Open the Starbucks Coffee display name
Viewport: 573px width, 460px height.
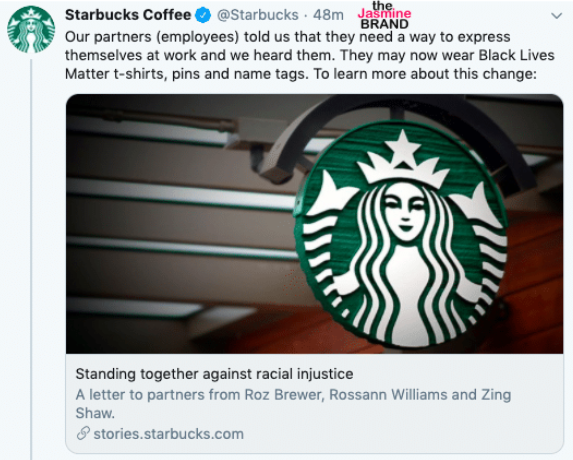coord(128,15)
